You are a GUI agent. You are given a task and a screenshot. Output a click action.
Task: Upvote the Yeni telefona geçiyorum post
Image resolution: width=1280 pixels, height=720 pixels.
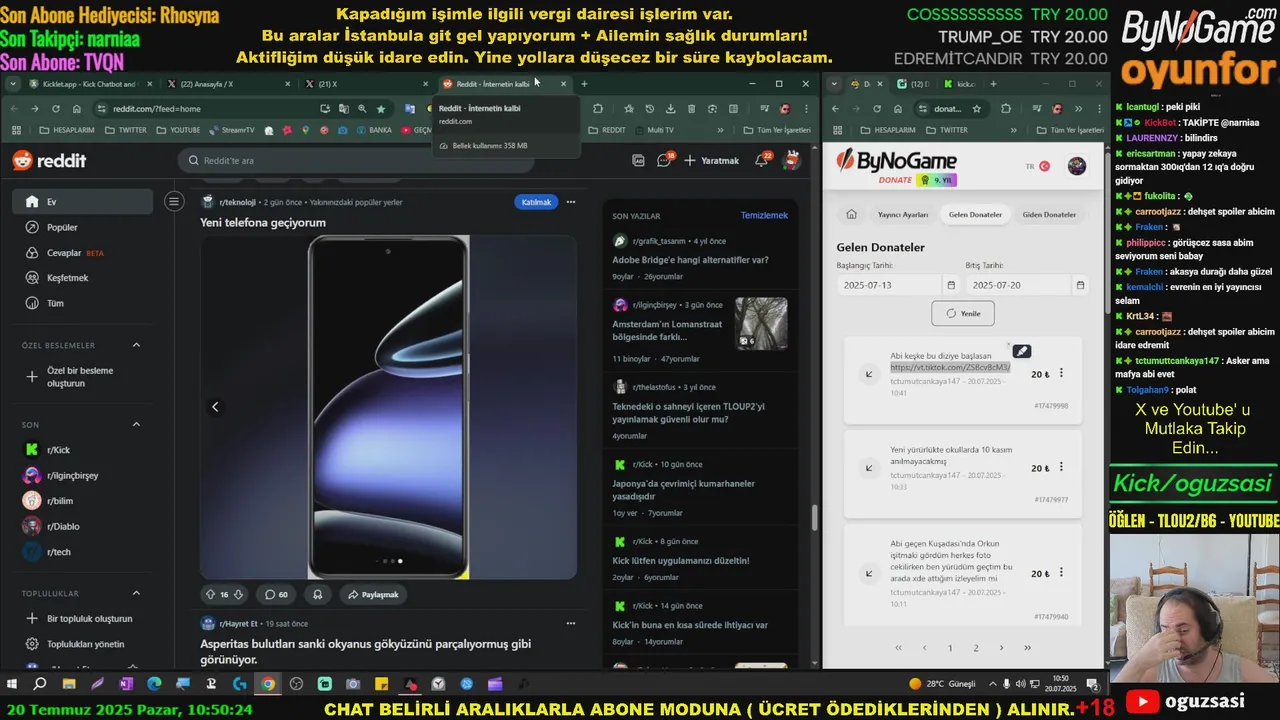click(210, 594)
